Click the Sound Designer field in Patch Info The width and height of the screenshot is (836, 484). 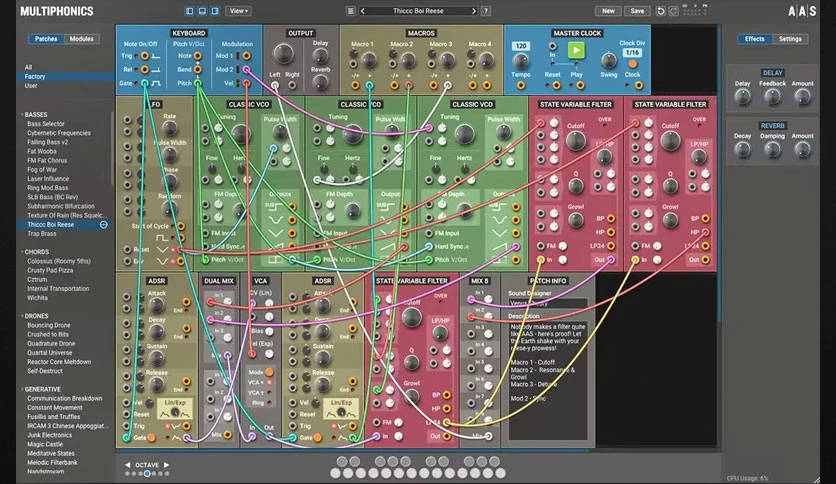pos(548,303)
